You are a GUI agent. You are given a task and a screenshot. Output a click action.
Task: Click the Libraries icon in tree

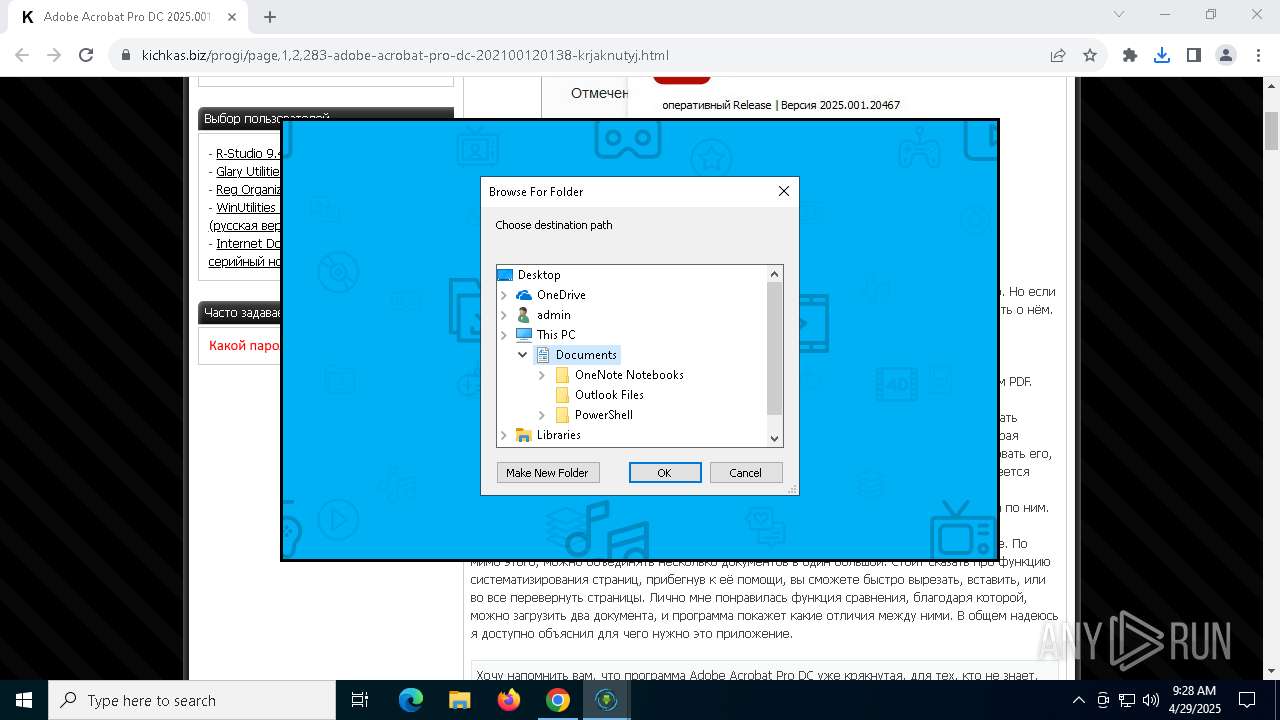point(524,435)
